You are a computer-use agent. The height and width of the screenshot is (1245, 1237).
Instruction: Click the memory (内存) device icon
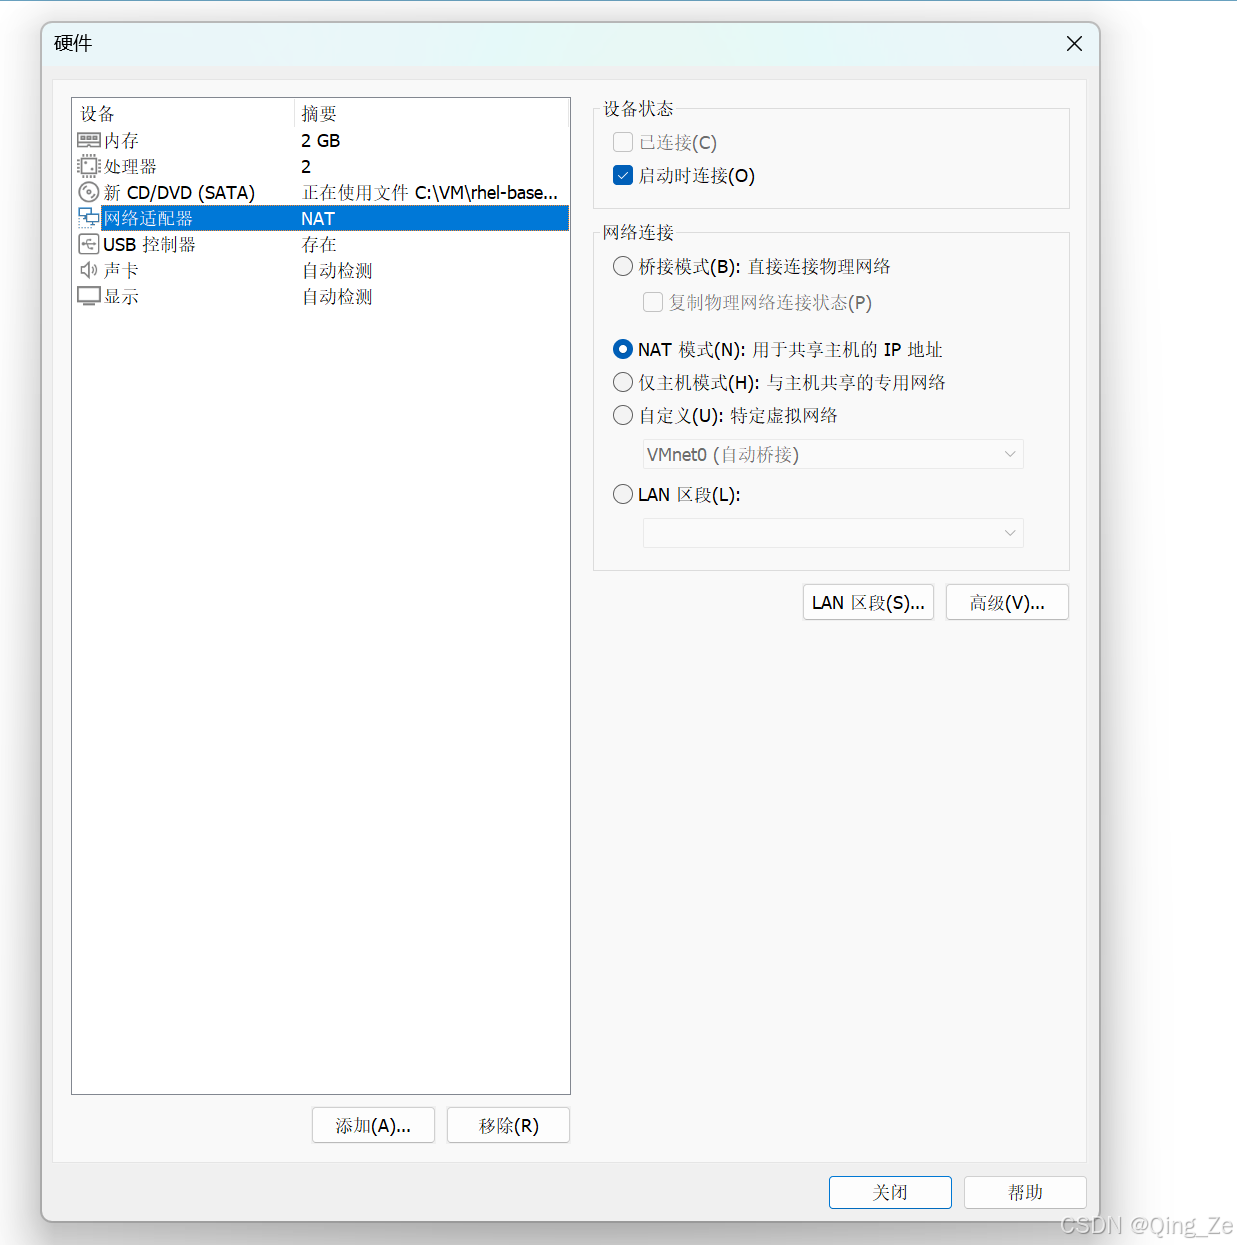89,140
